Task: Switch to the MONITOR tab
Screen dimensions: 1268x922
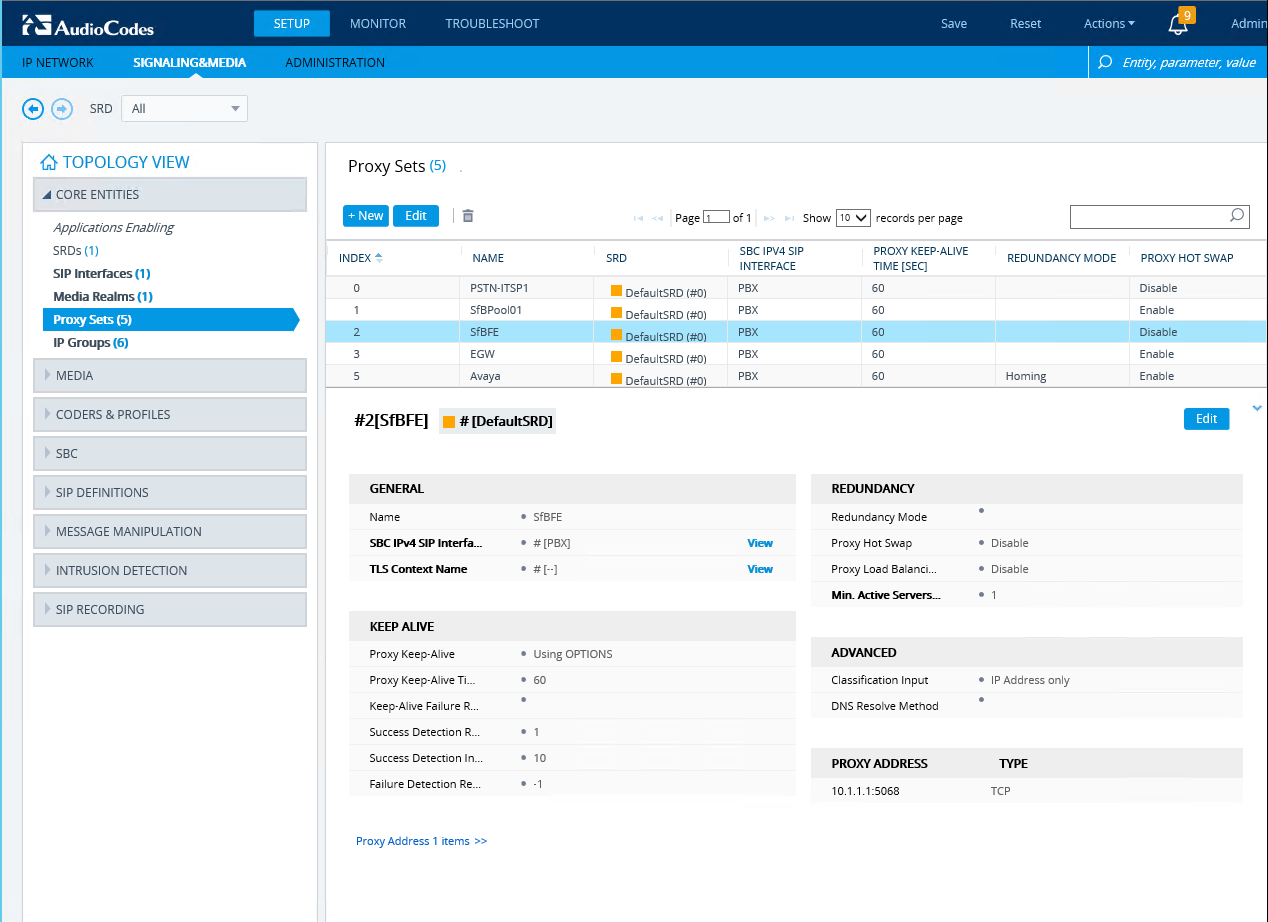Action: (378, 24)
